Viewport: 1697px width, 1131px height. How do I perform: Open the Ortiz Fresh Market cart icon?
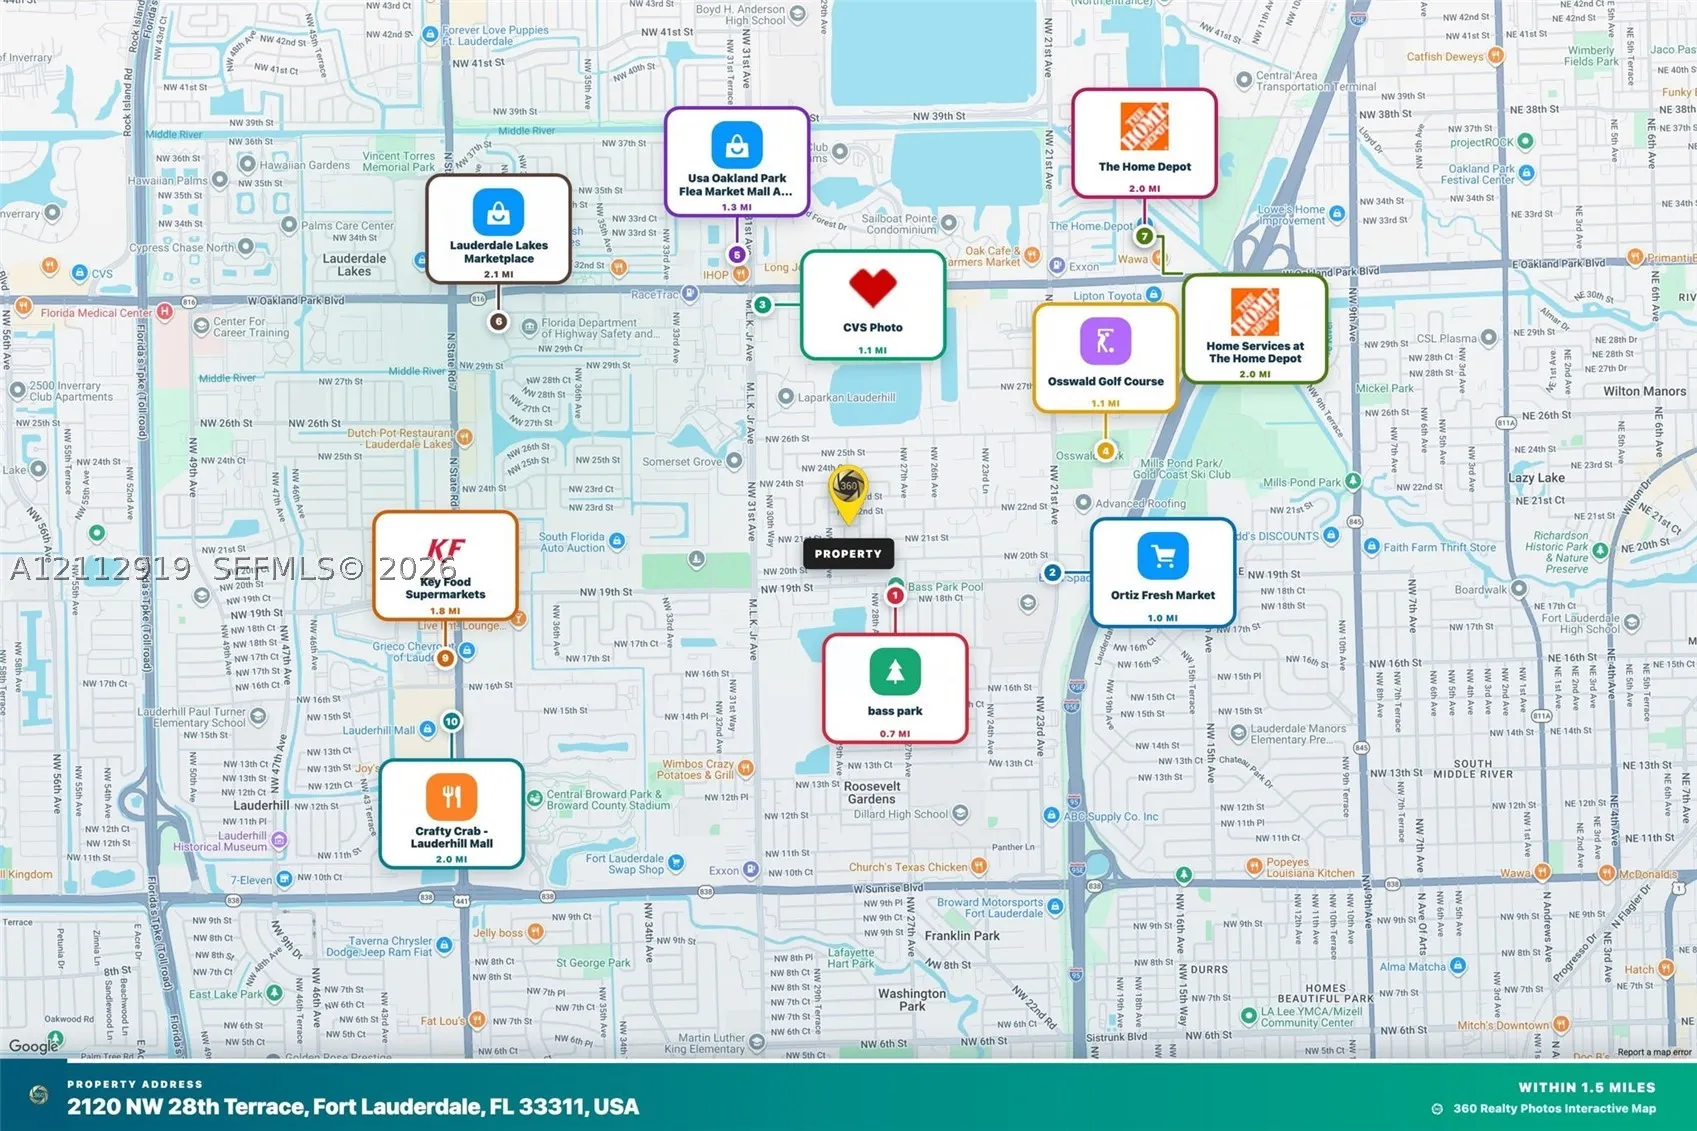coord(1163,555)
